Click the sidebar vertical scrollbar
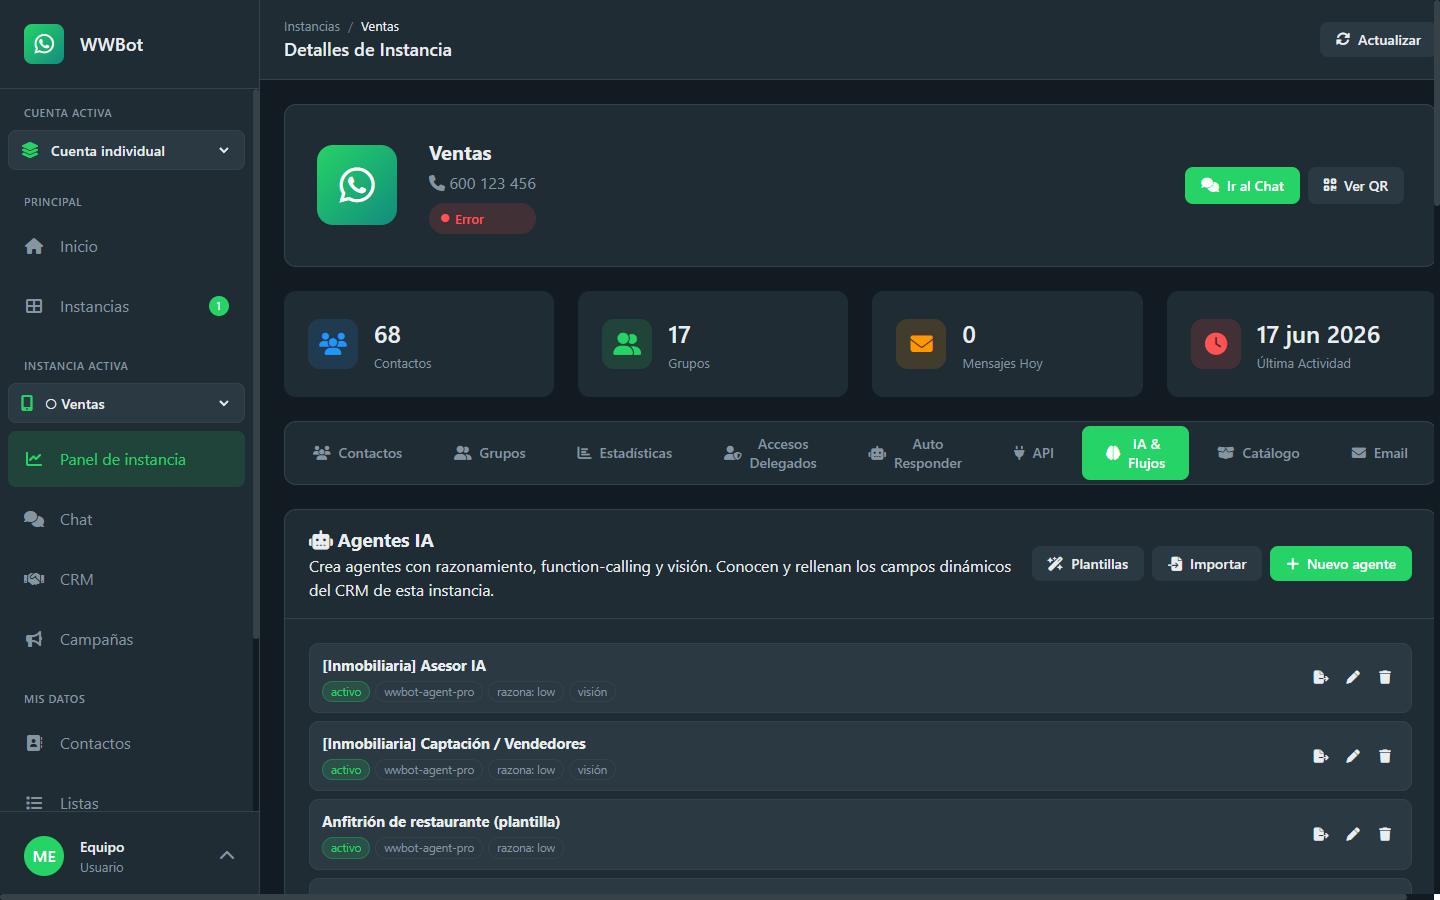The image size is (1440, 900). 256,365
